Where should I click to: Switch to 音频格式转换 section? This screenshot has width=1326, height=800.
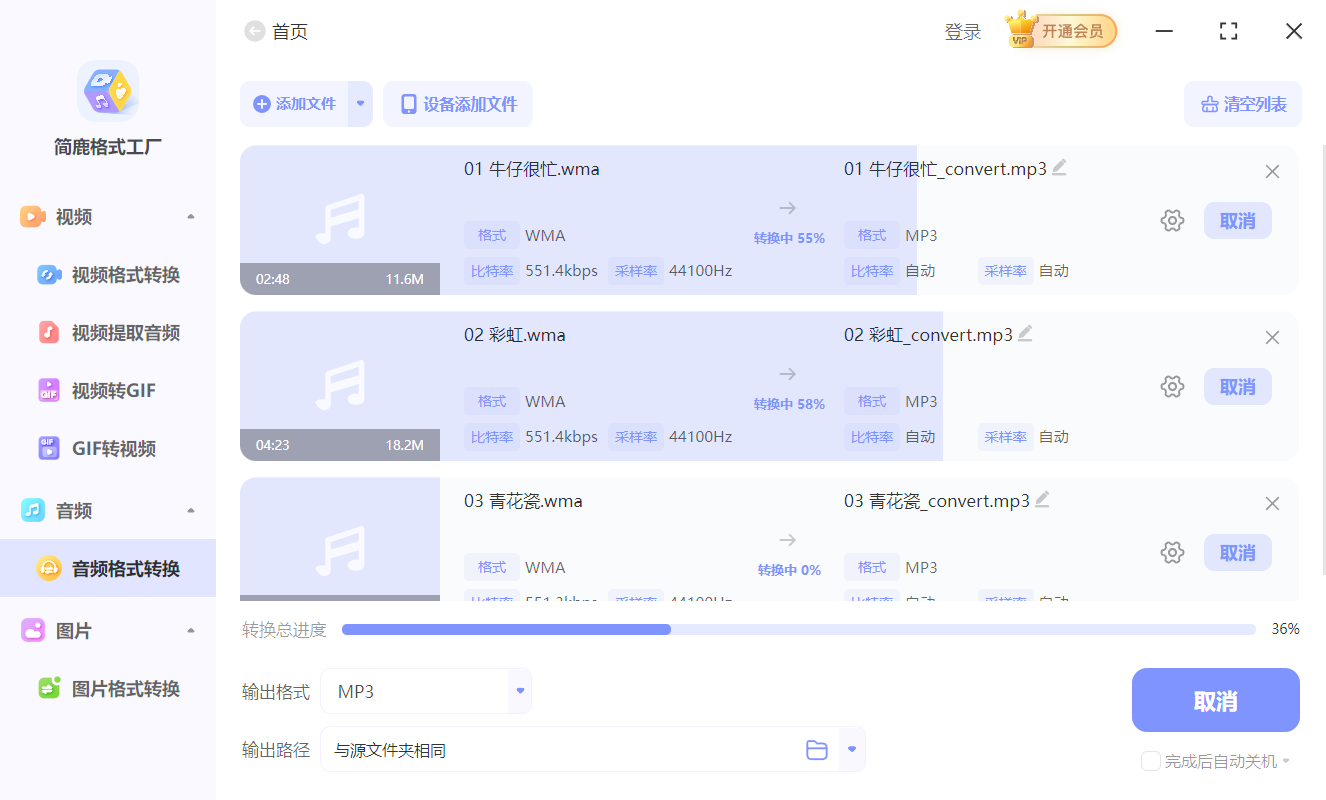point(110,568)
